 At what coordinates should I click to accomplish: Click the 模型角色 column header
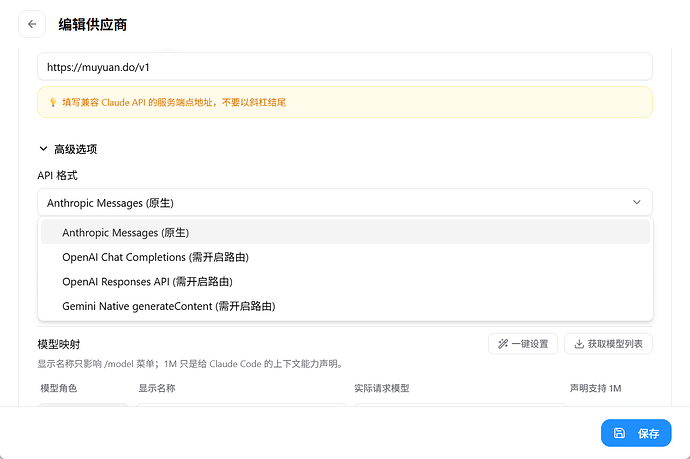point(59,388)
